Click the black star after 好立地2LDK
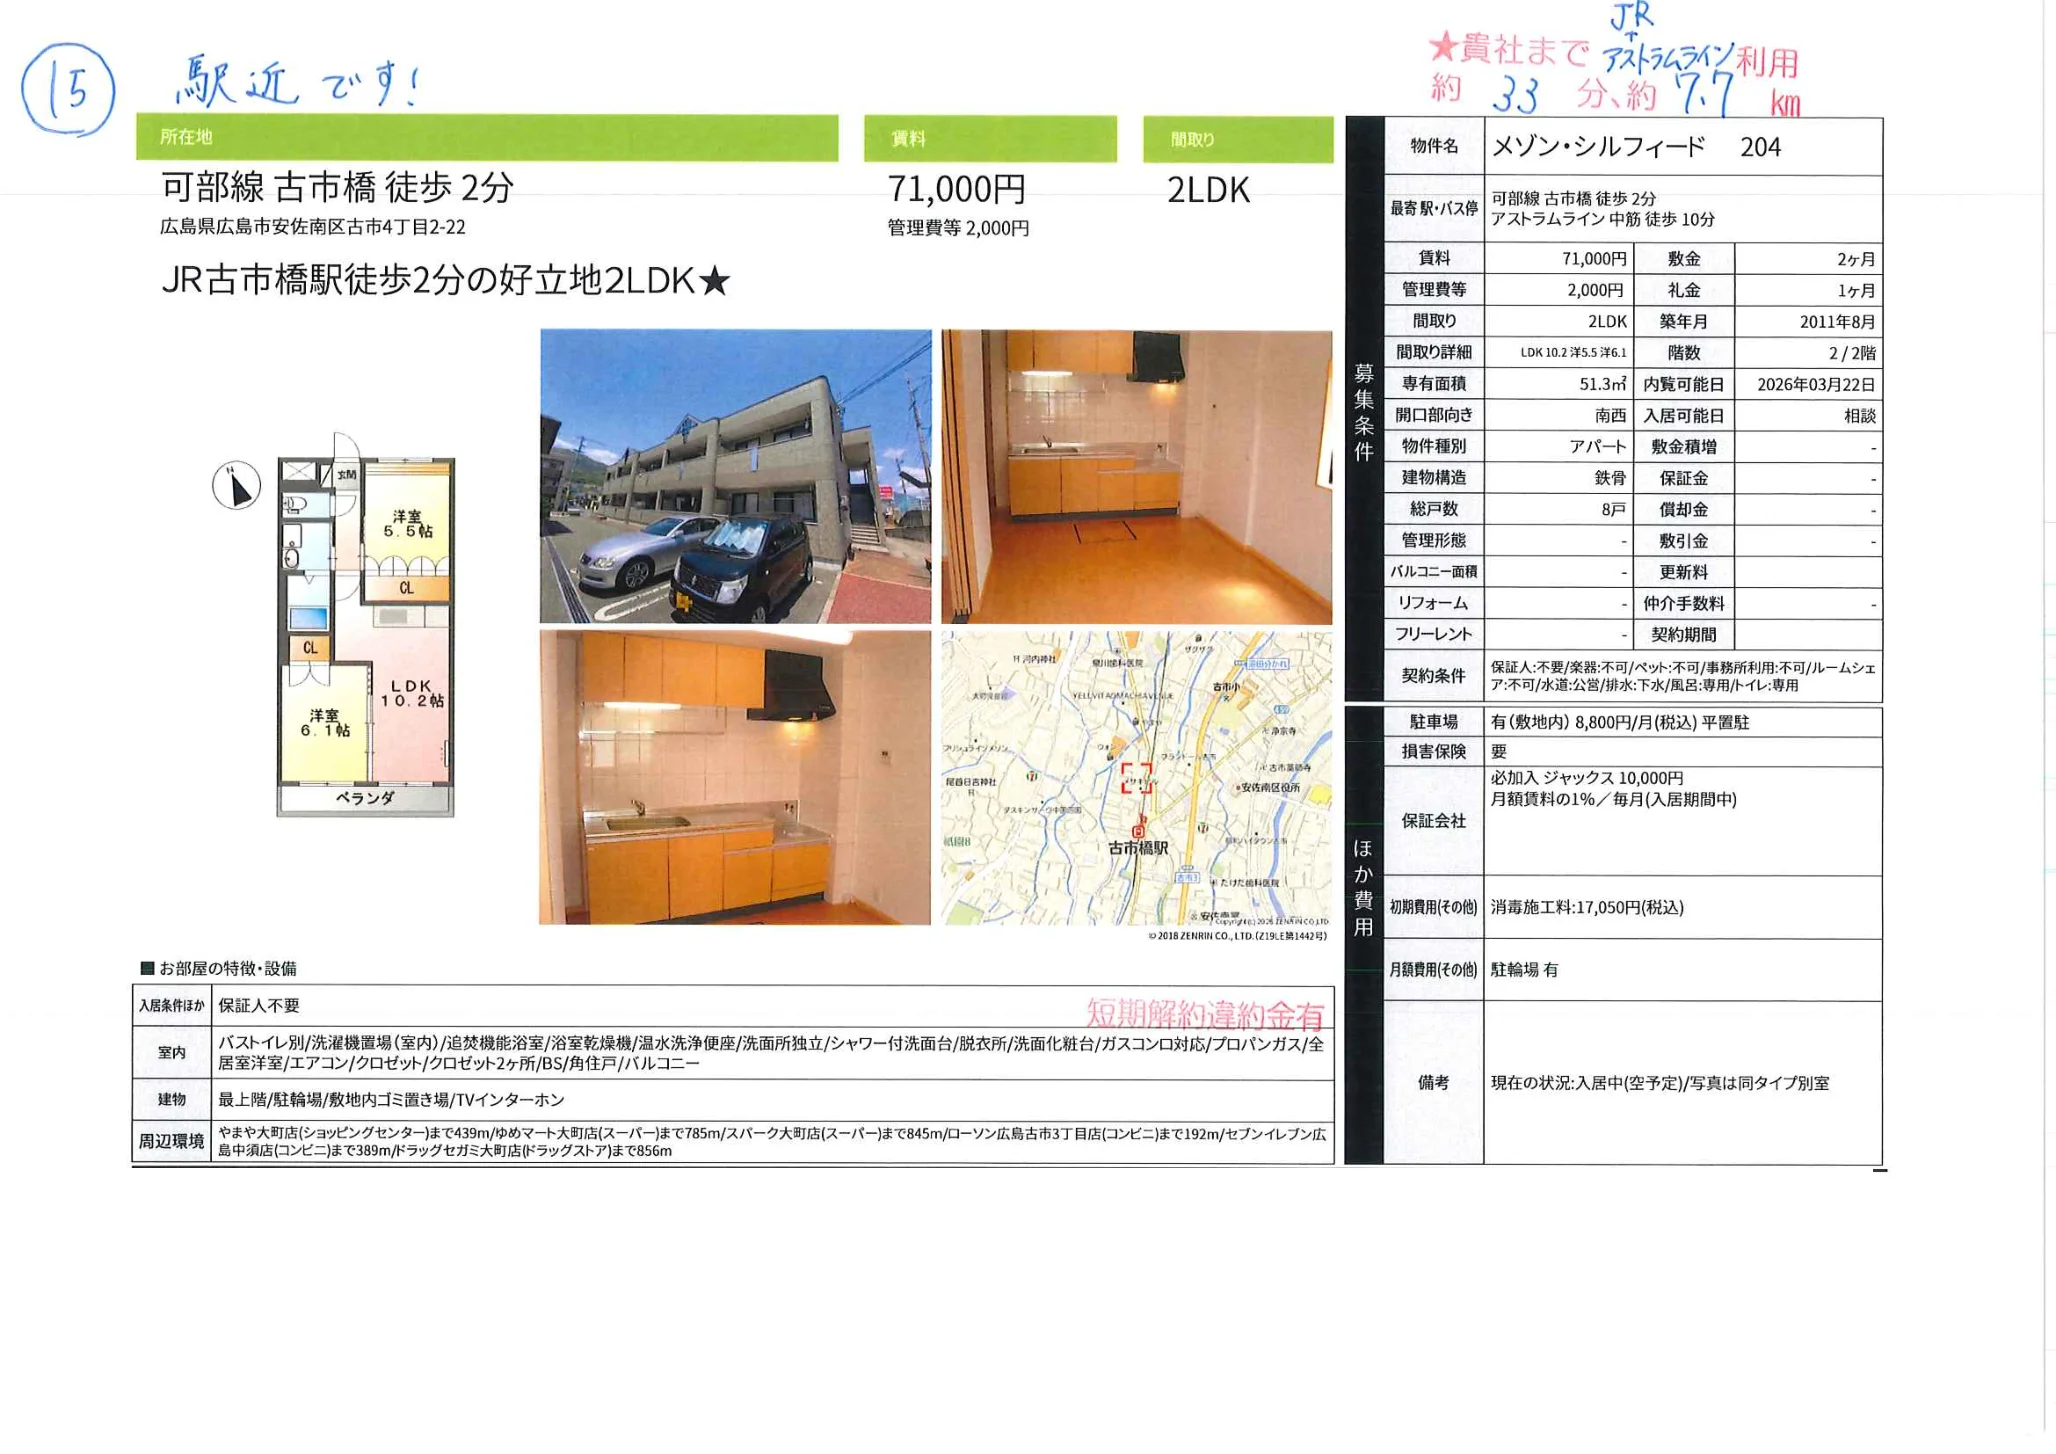The image size is (2056, 1454). [x=714, y=282]
